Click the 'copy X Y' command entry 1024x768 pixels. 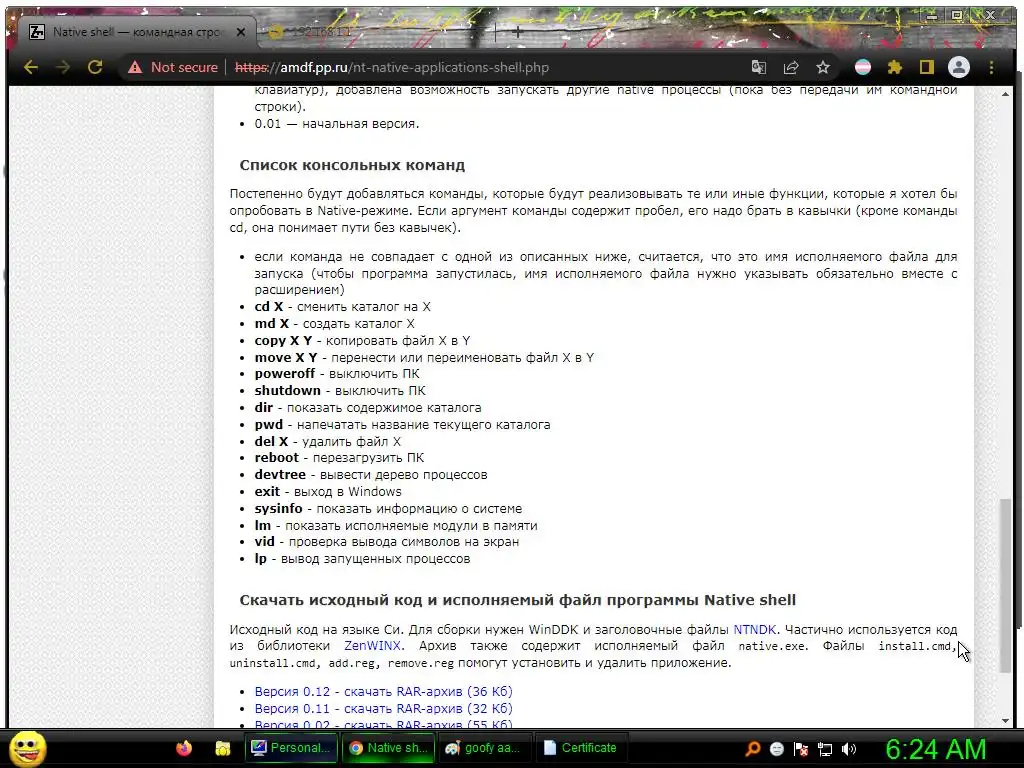click(x=362, y=341)
